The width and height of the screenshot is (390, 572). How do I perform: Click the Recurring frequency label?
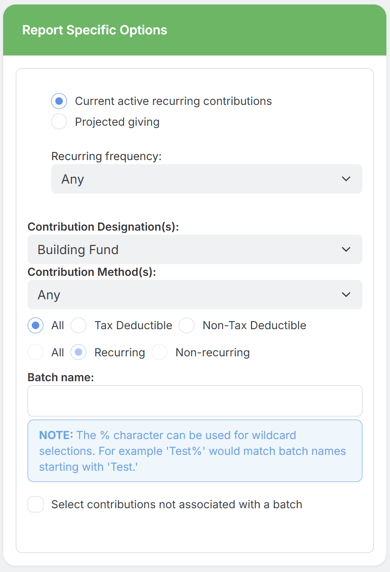pyautogui.click(x=106, y=156)
